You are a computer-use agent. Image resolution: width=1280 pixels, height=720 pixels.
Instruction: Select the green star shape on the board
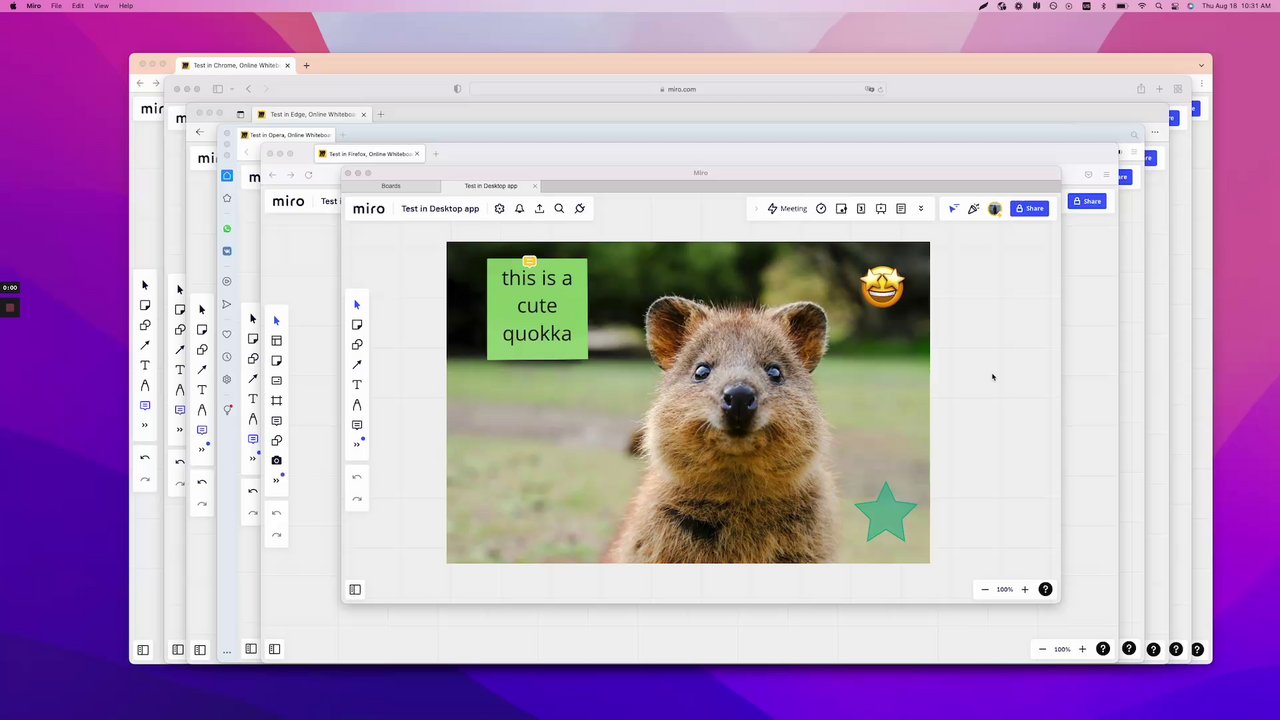click(886, 512)
